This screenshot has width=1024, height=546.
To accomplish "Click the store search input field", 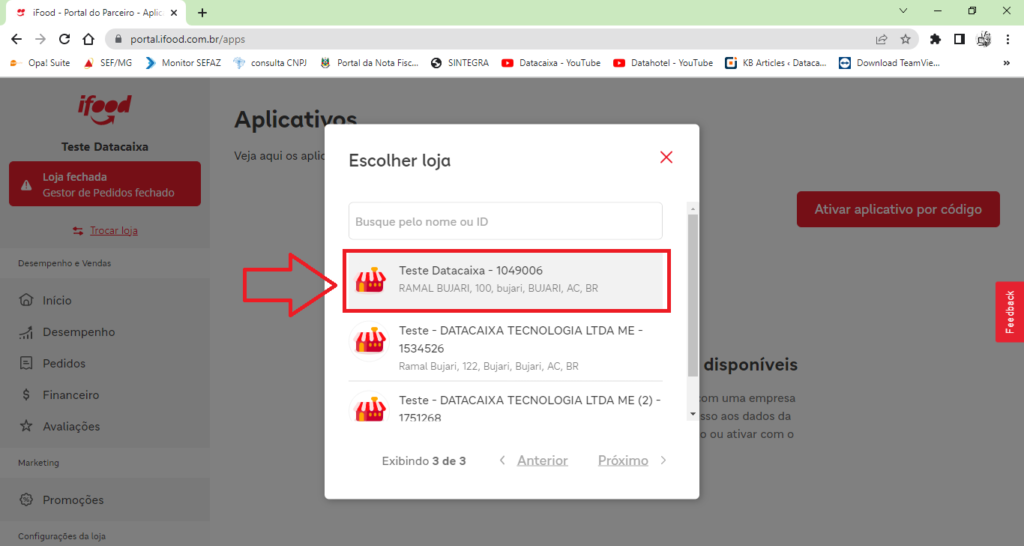I will [505, 221].
